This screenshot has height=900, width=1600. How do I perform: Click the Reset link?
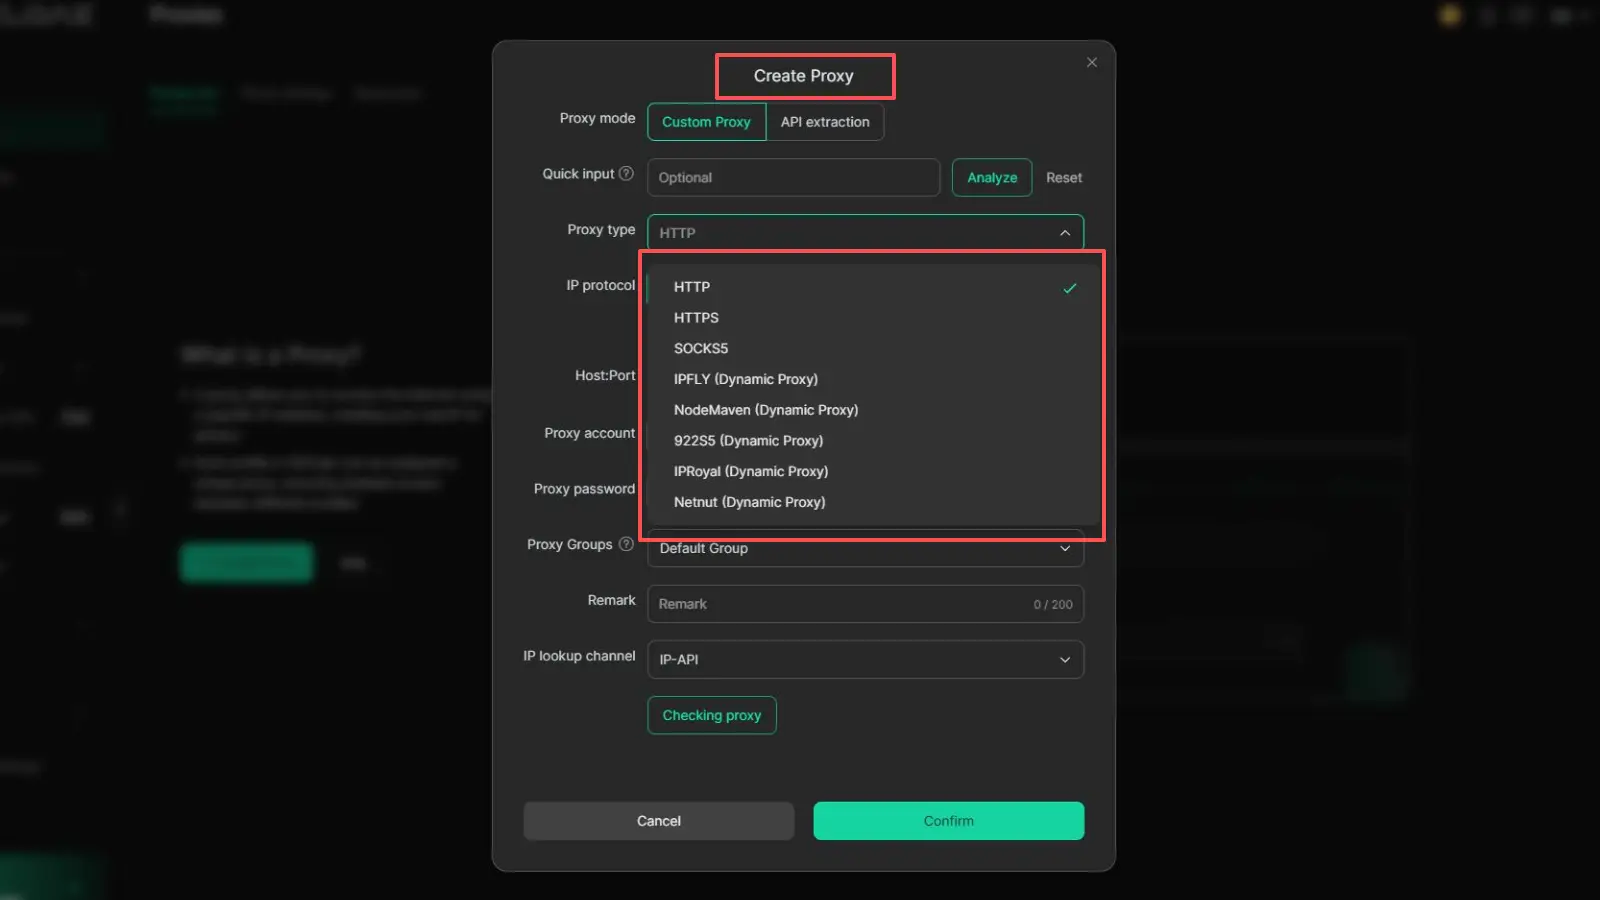1064,178
